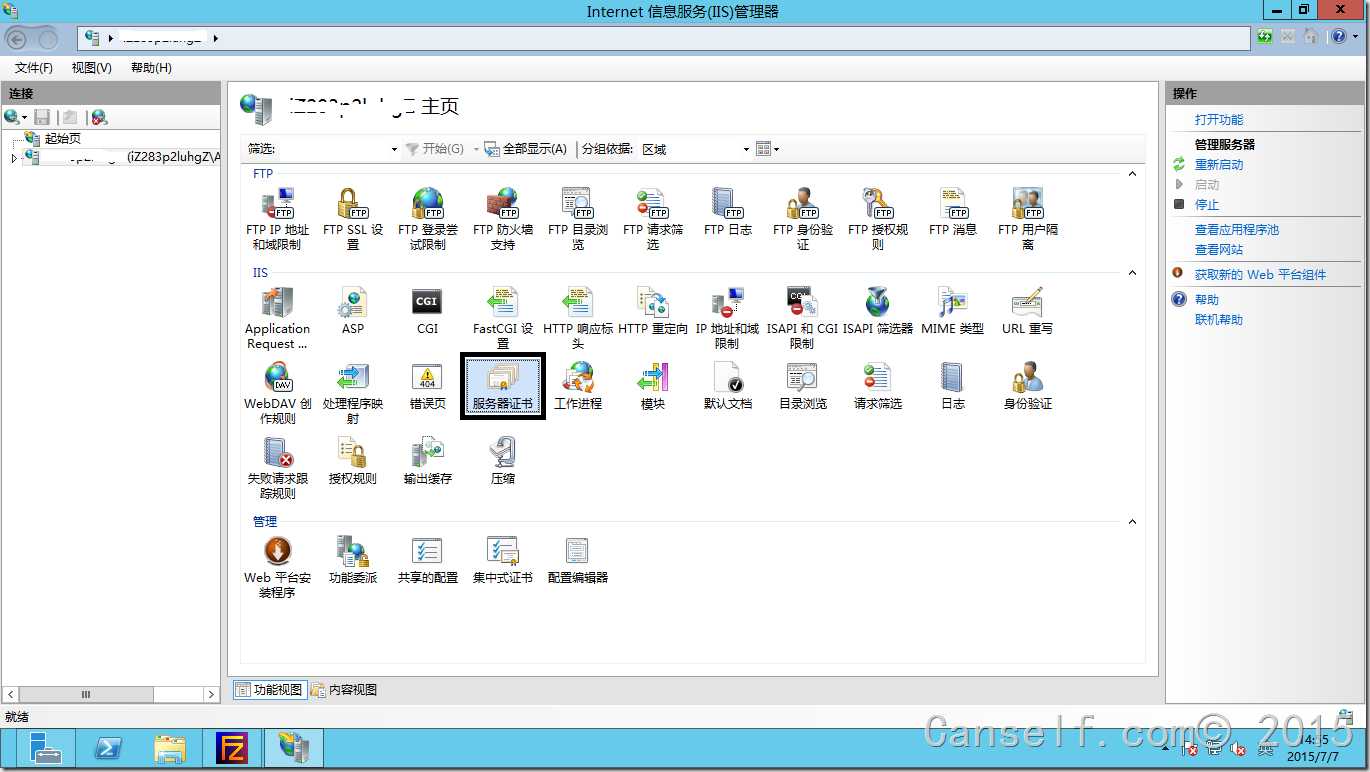This screenshot has width=1370, height=772.
Task: Open FTP 日志 feature
Action: point(728,211)
